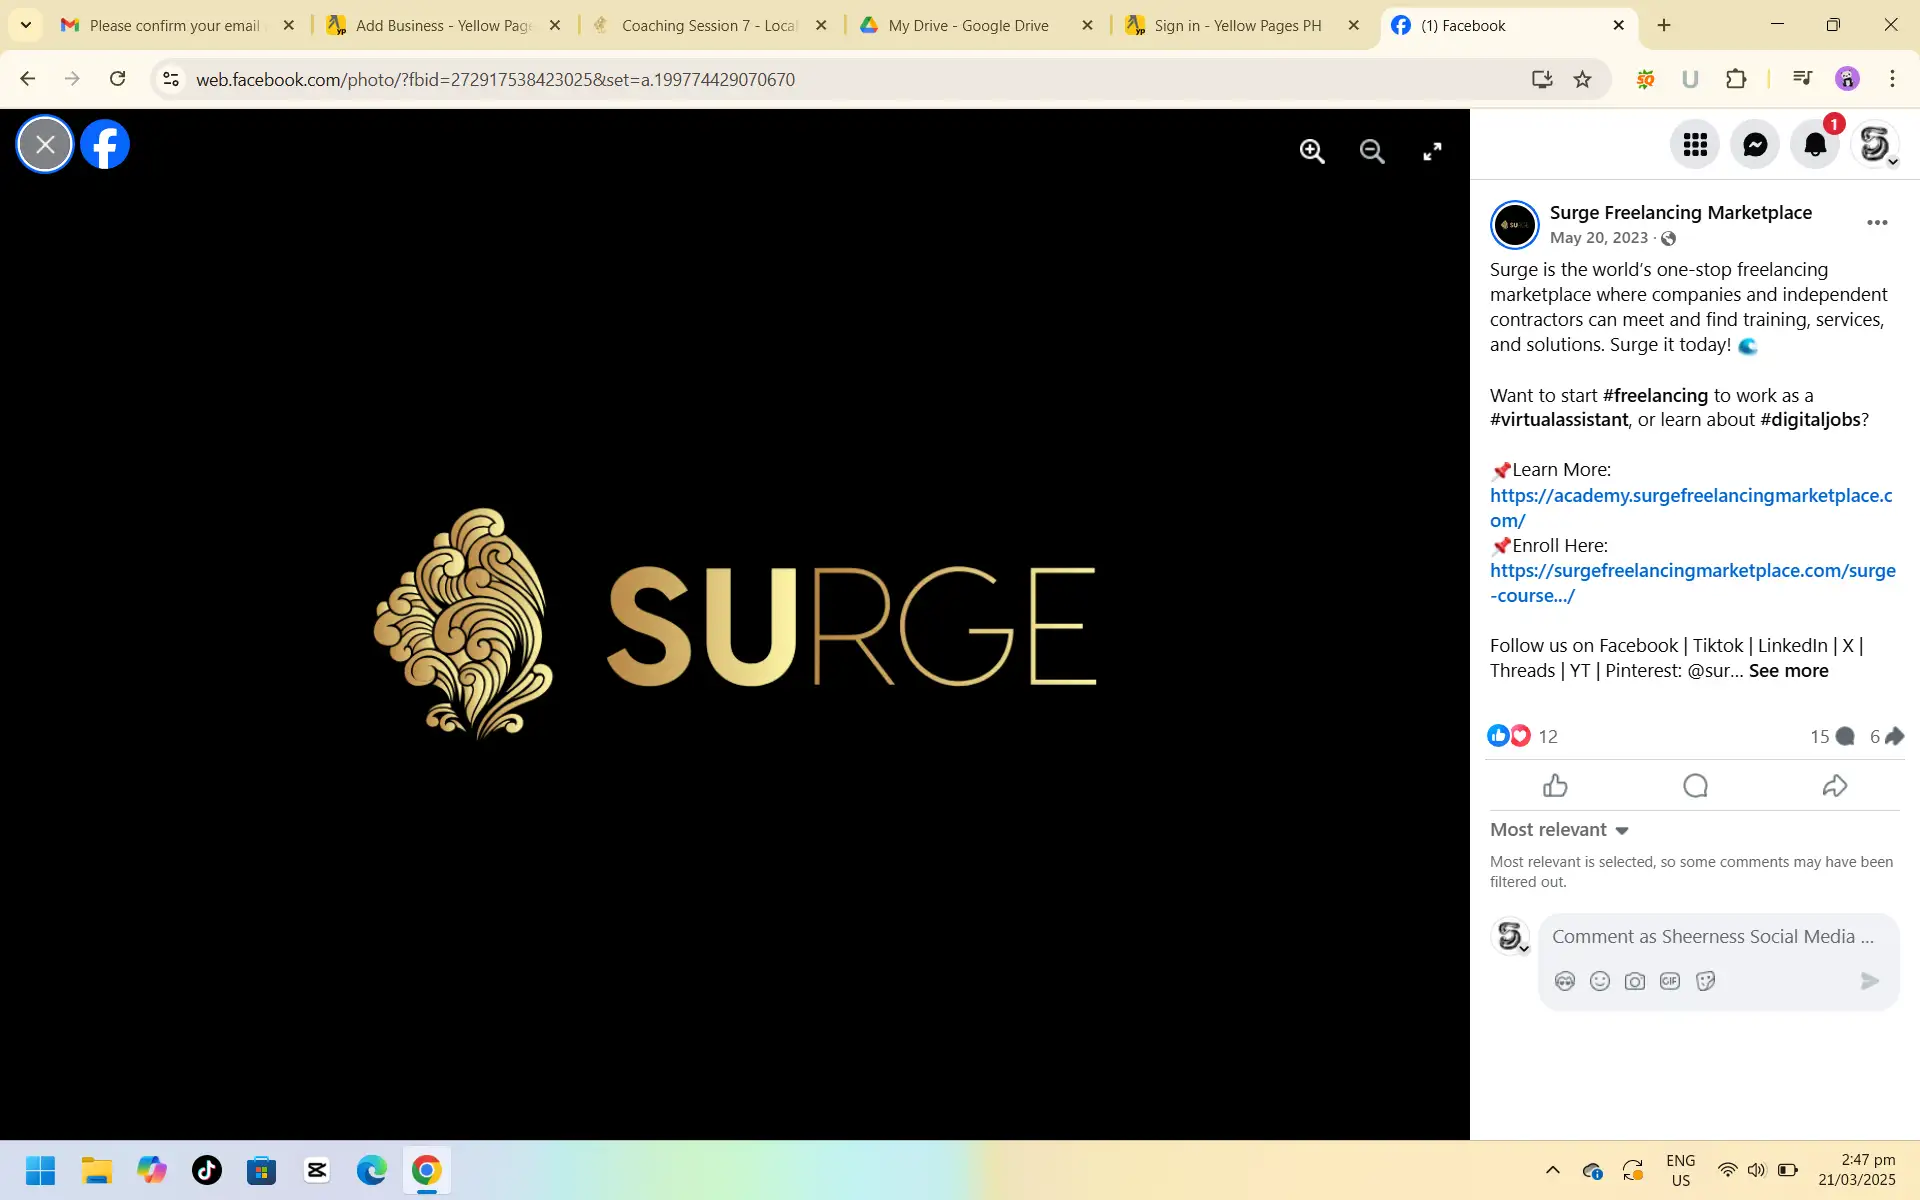Screen dimensions: 1920x1200
Task: Switch commenting identity via the avatar dropdown
Action: coord(1511,937)
